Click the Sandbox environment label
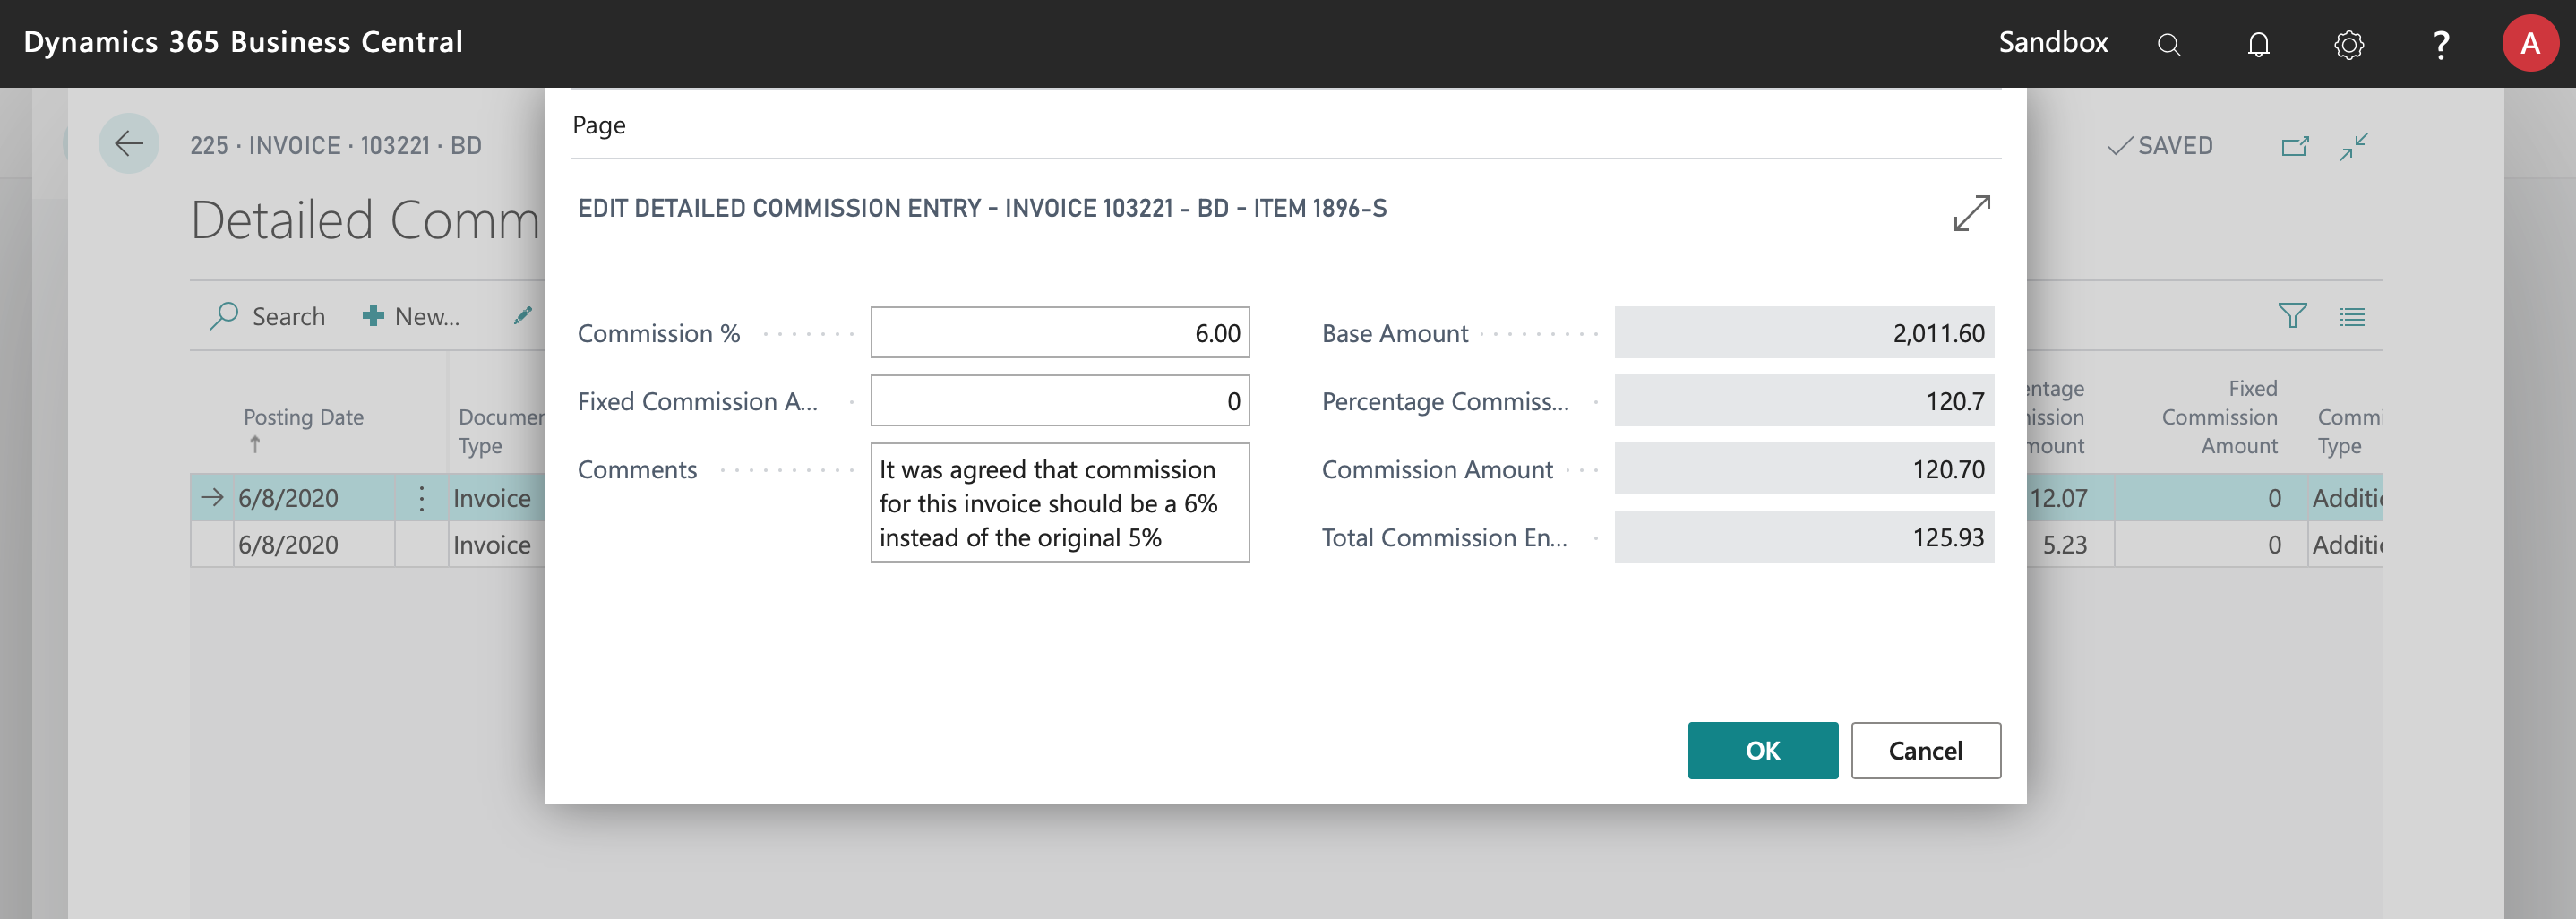 point(2052,42)
